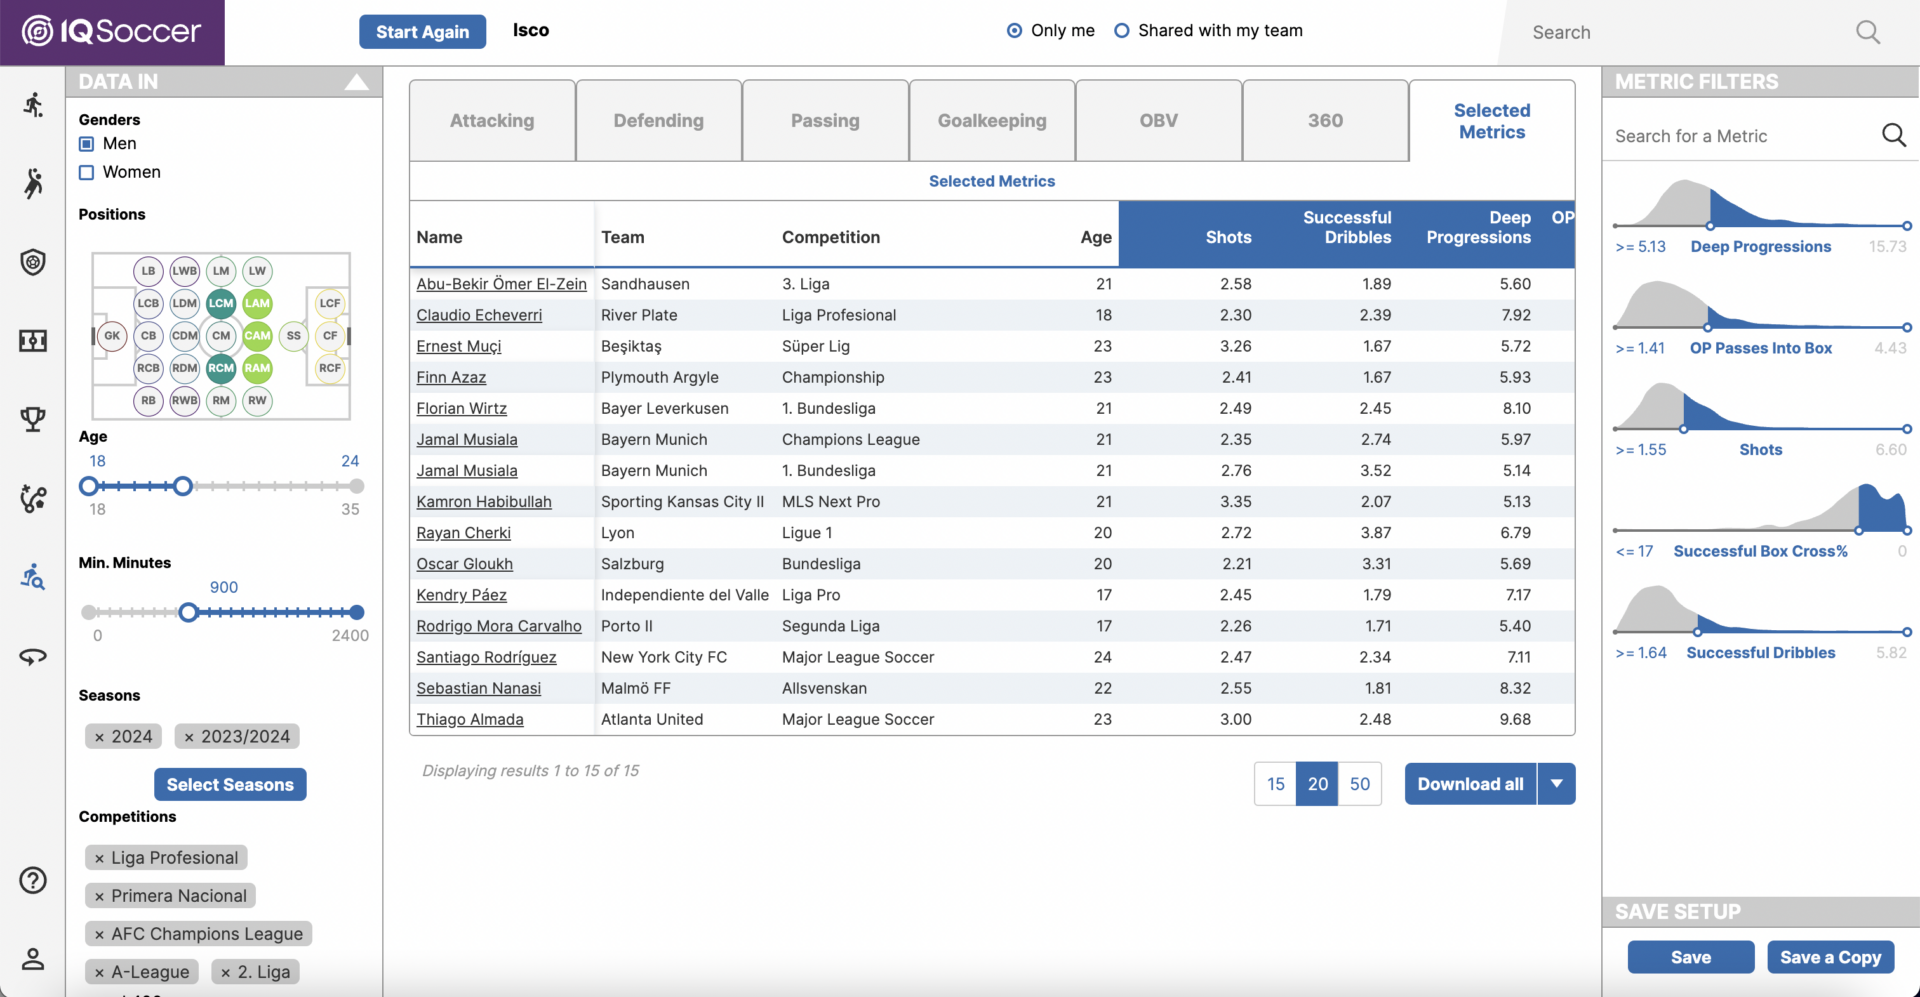Open the 360 rotation sidebar icon
1920x997 pixels.
coord(33,656)
